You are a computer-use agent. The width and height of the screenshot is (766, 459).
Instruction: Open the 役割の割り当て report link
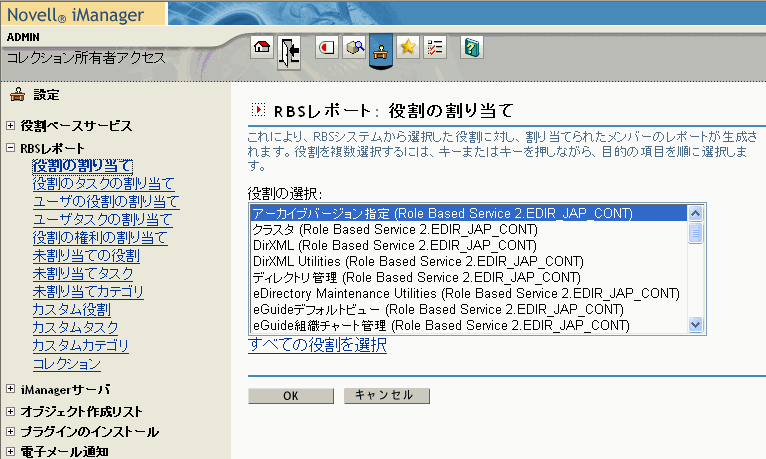pos(83,166)
